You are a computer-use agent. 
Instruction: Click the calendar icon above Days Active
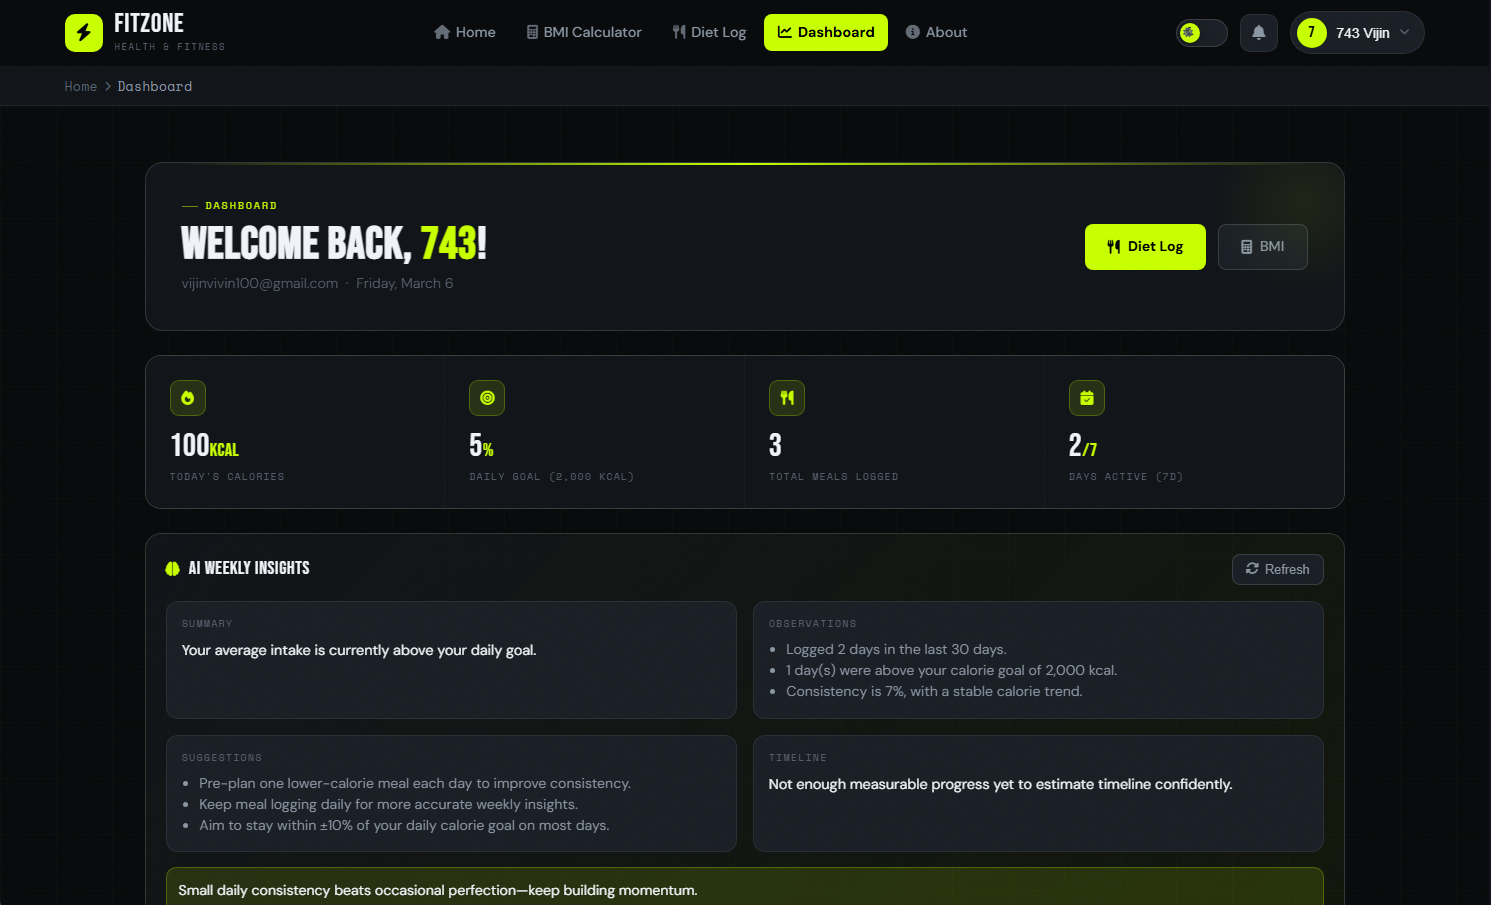coord(1087,398)
